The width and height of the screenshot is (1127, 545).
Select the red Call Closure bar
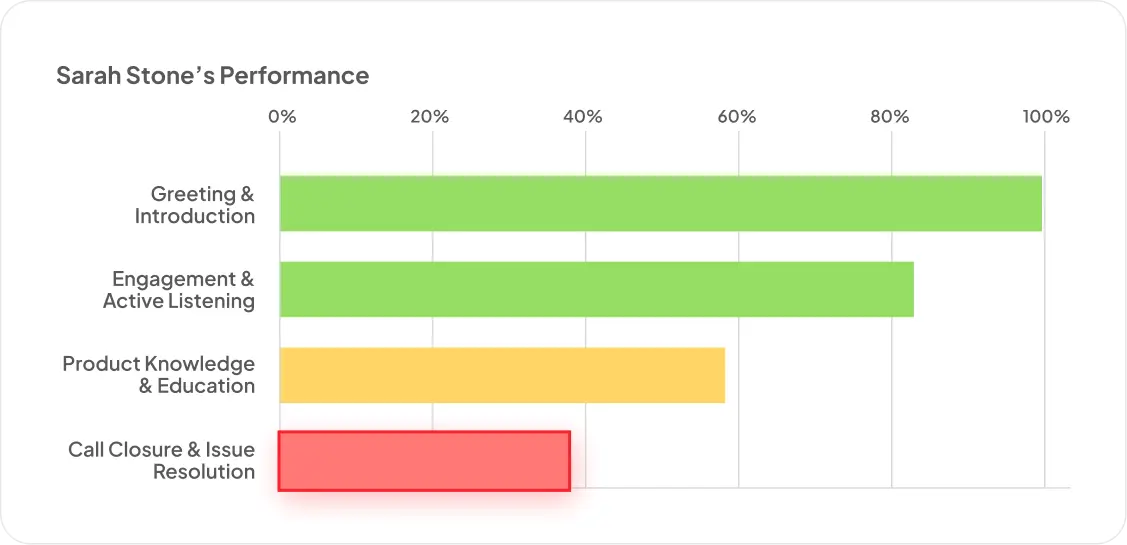pyautogui.click(x=424, y=461)
